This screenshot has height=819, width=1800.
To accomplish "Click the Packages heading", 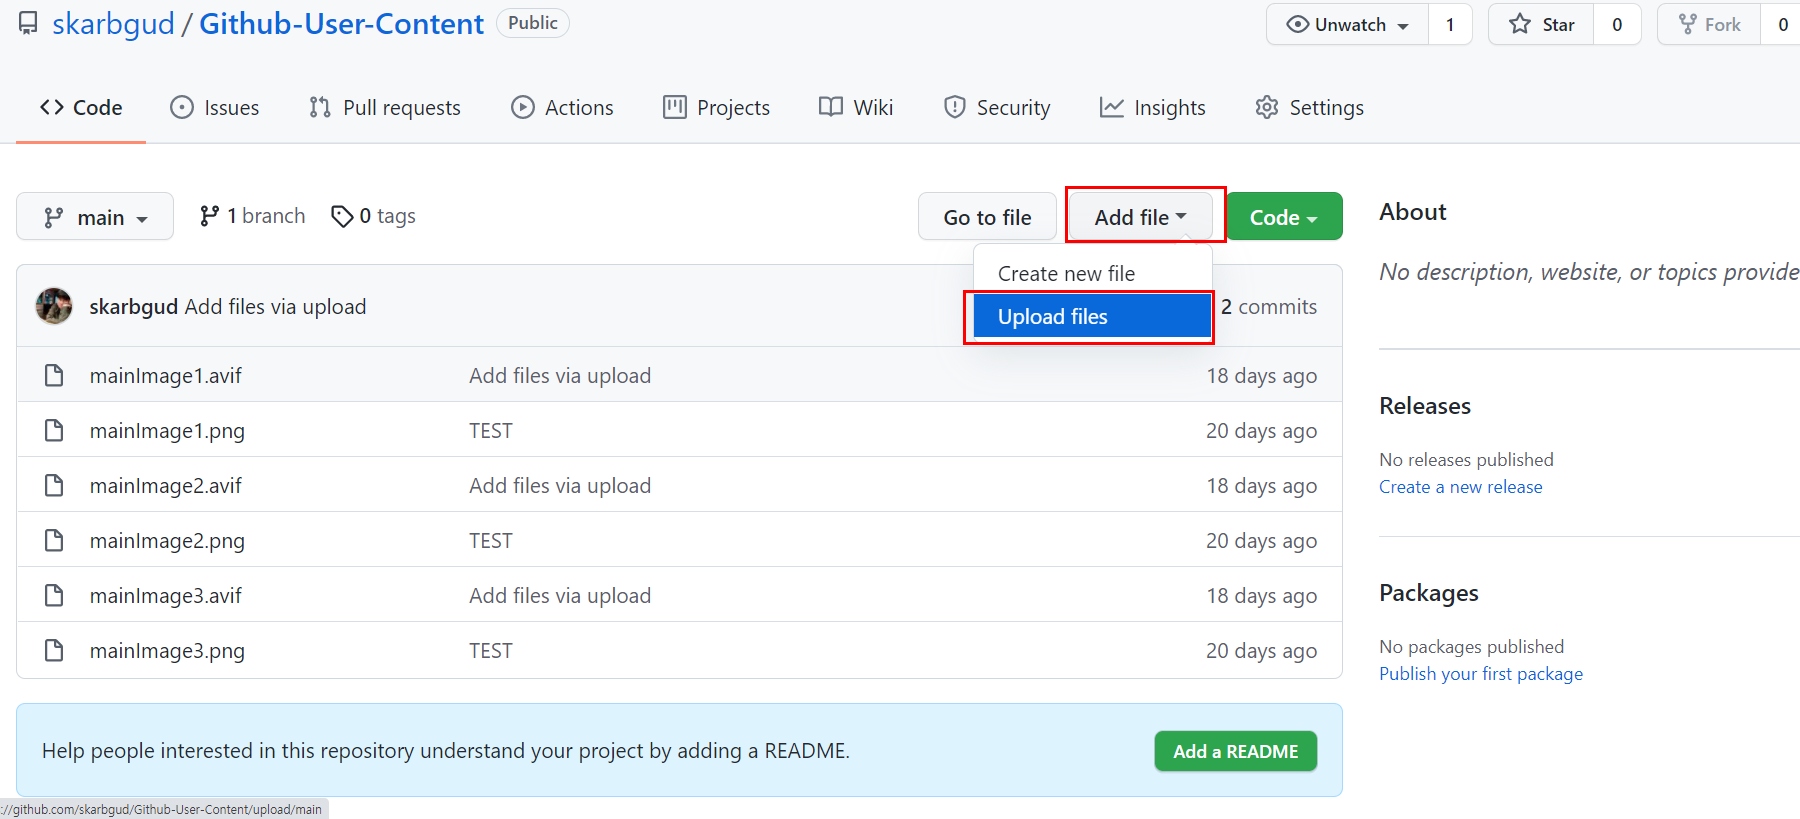I will coord(1428,592).
